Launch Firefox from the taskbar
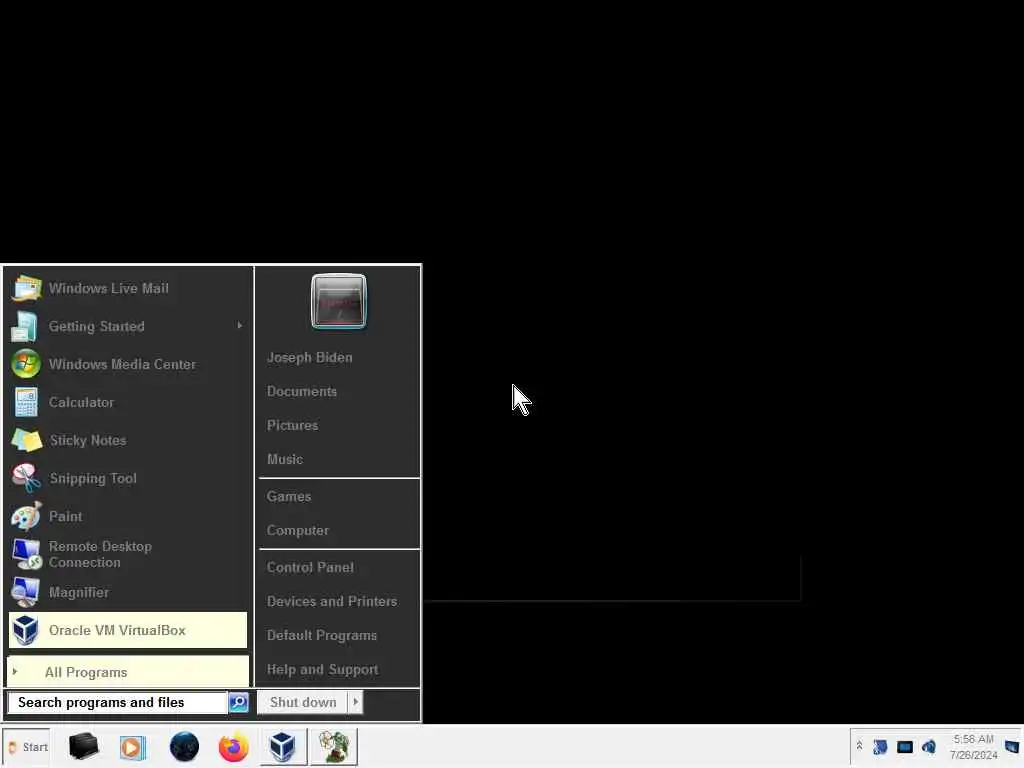 tap(233, 746)
